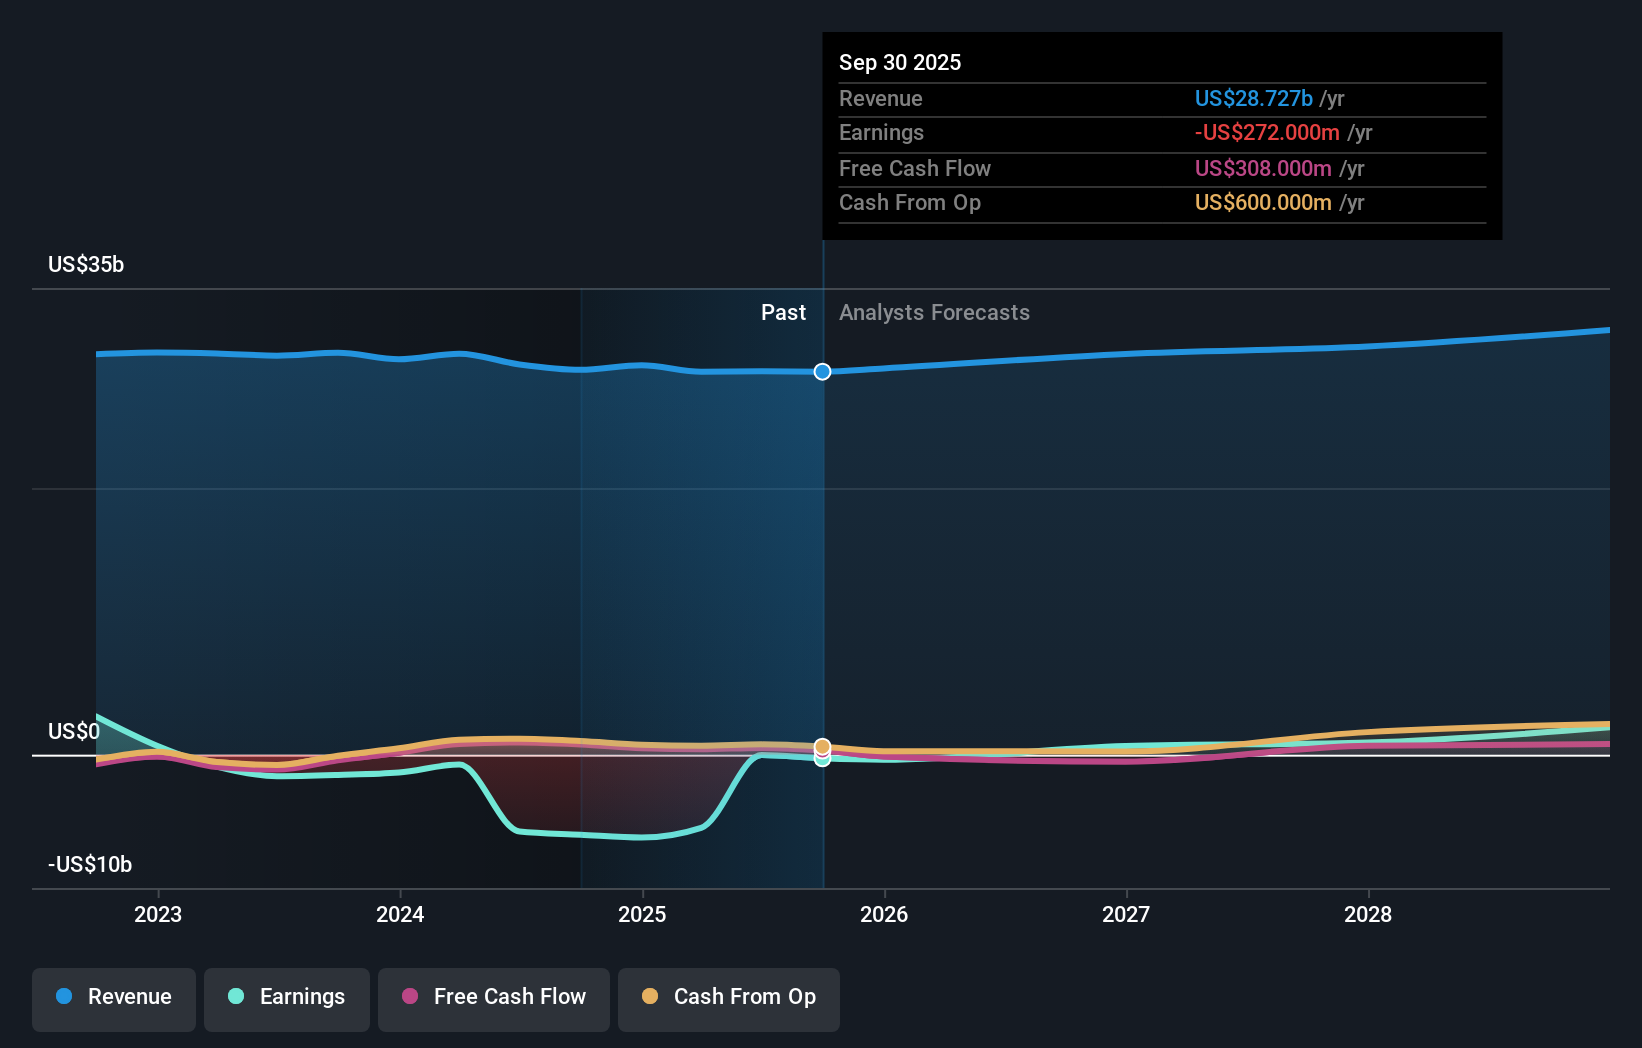Click the US$28.727b revenue value
The image size is (1642, 1048).
tap(1253, 98)
